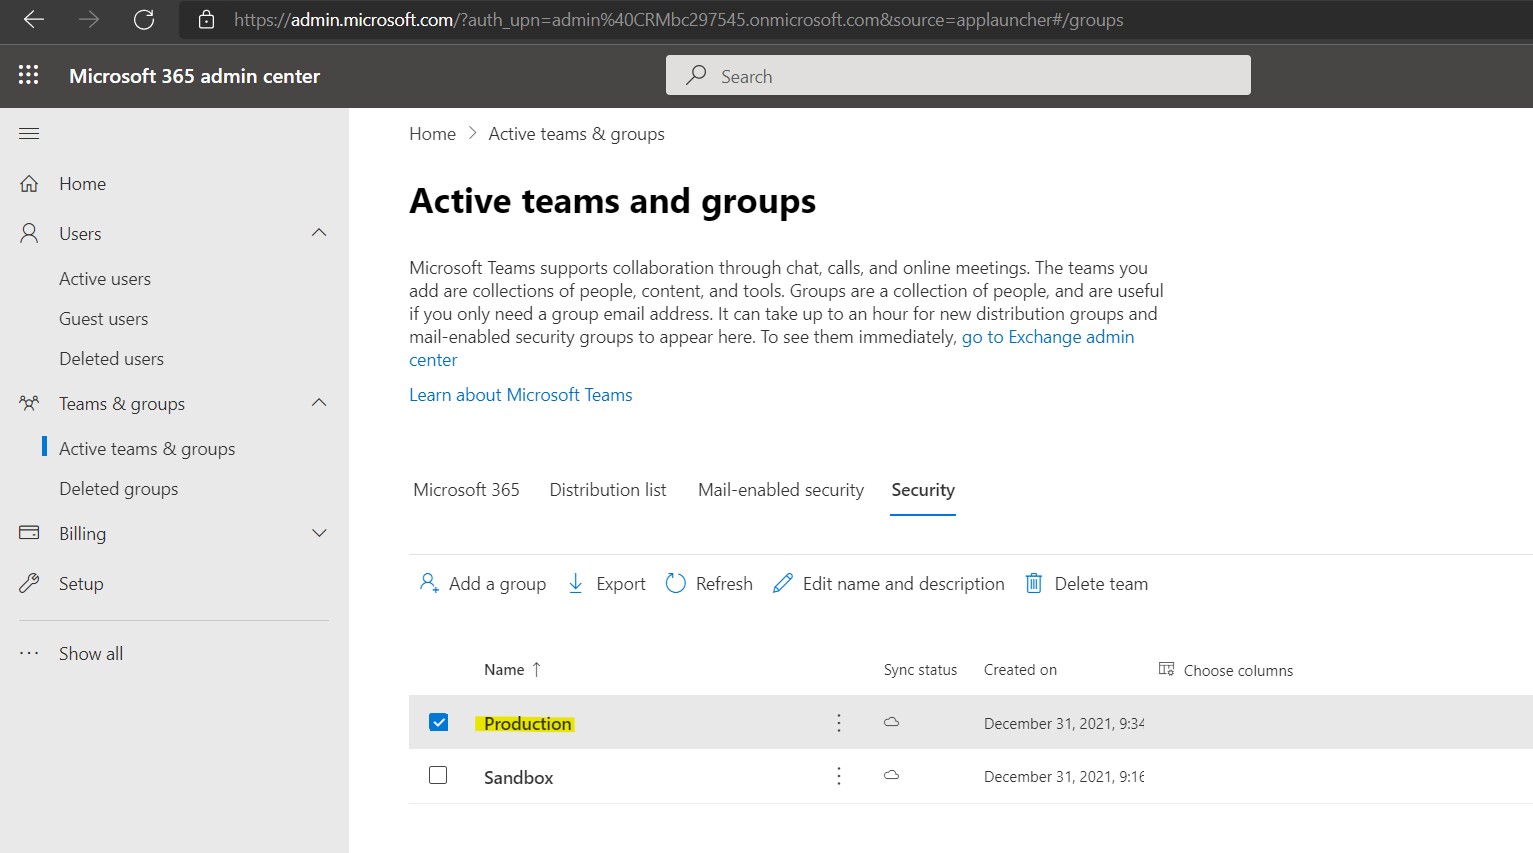
Task: Click the Home breadcrumb link
Action: [x=432, y=134]
